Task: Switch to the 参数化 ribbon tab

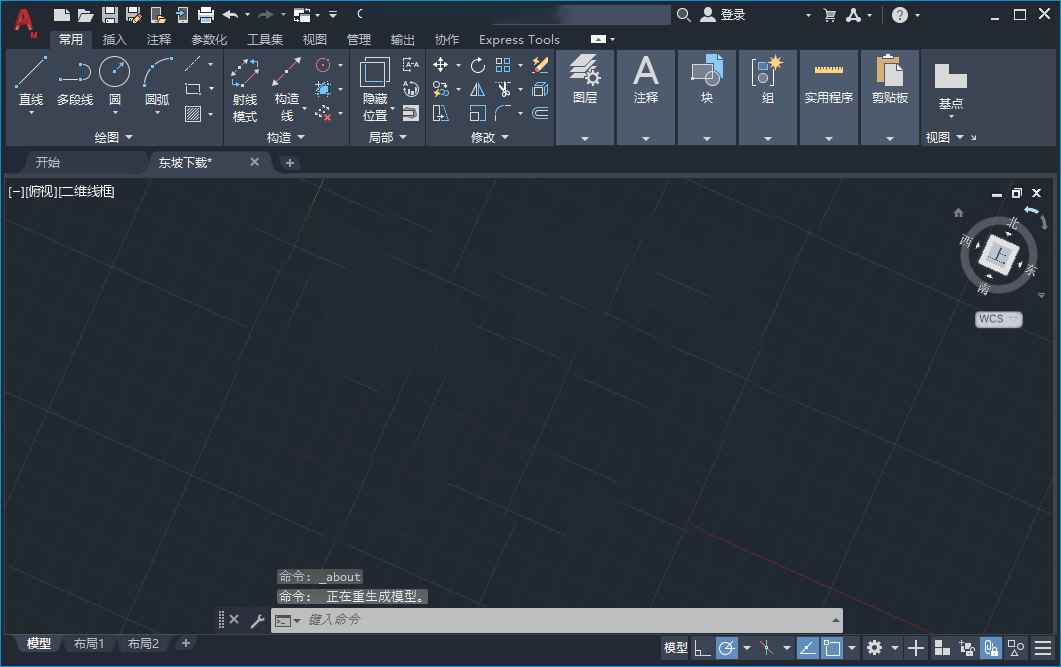Action: click(209, 39)
